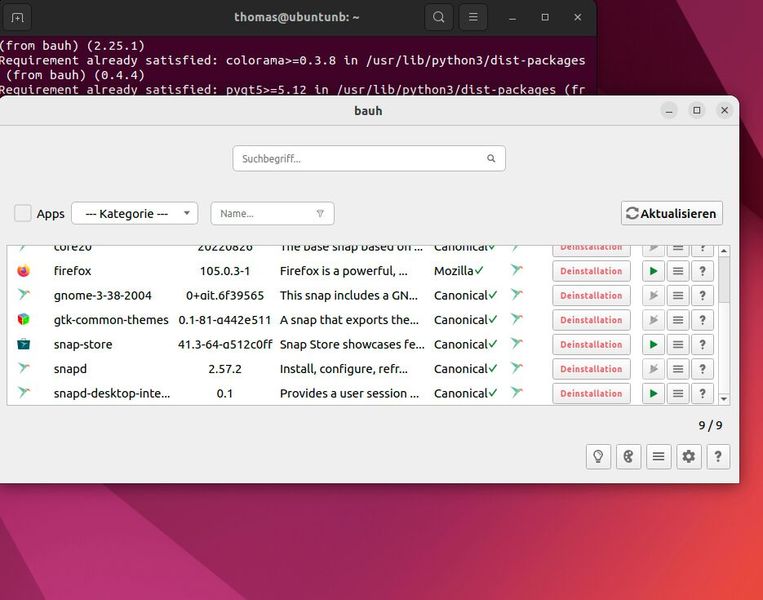Select the snapd package name
This screenshot has width=763, height=600.
click(x=70, y=369)
